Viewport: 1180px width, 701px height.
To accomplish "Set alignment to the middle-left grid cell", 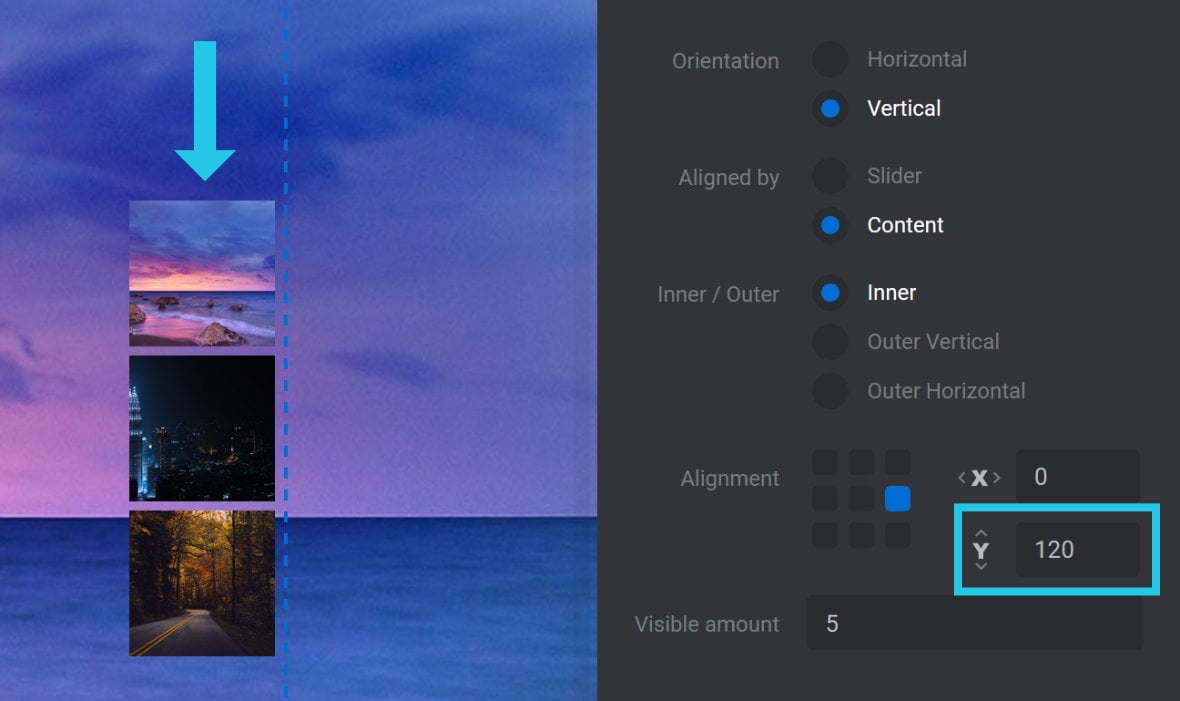I will (825, 498).
